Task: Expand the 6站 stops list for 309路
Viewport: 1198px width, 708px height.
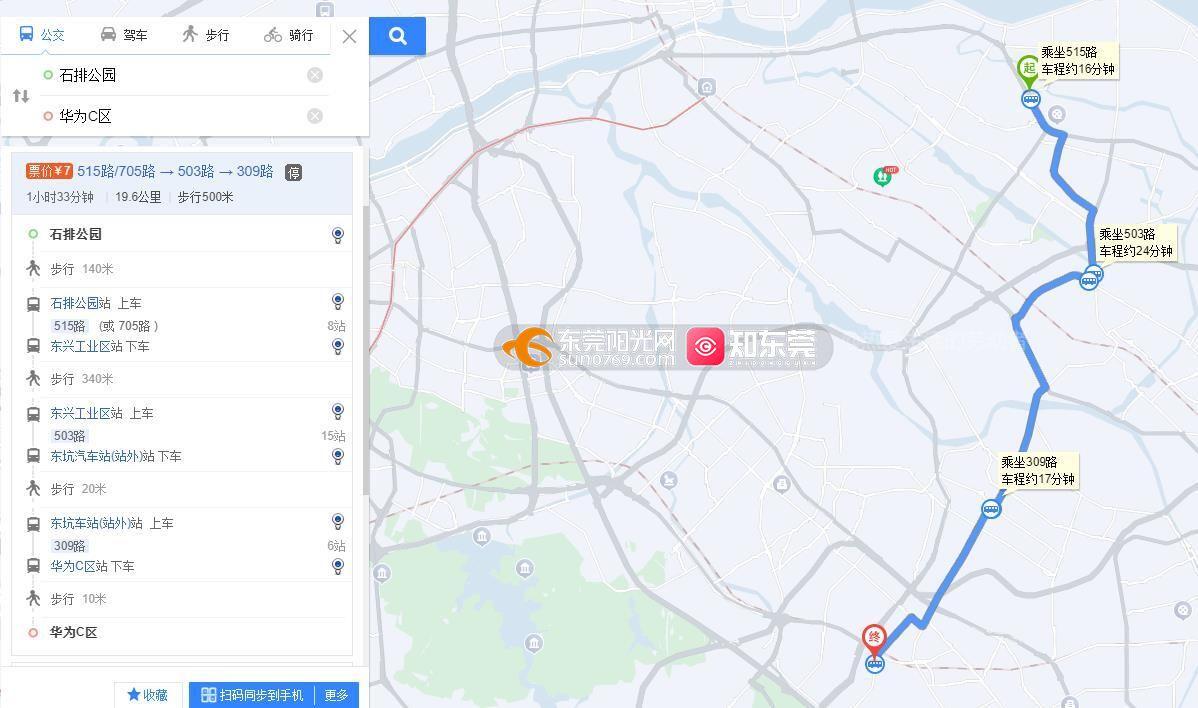Action: point(336,546)
